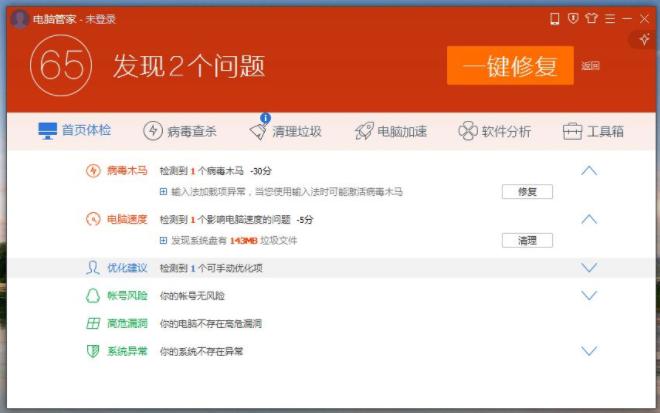Screen dimensions: 660x413
Task: Click the 143MB junk size text
Action: click(x=243, y=241)
